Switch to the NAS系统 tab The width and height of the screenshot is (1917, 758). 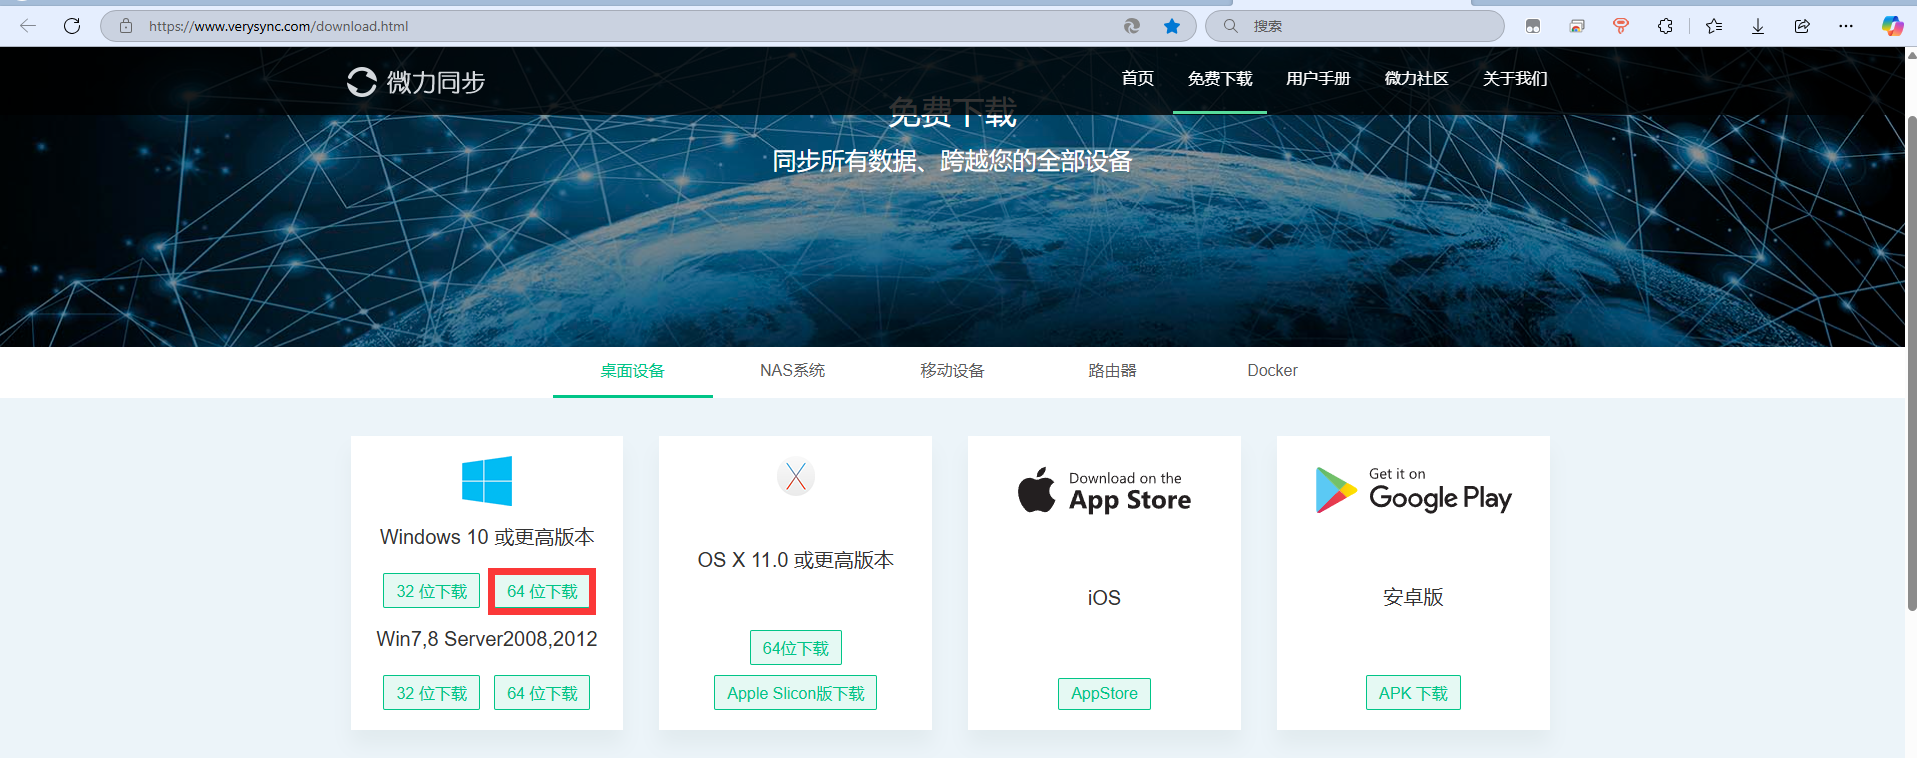pyautogui.click(x=792, y=371)
